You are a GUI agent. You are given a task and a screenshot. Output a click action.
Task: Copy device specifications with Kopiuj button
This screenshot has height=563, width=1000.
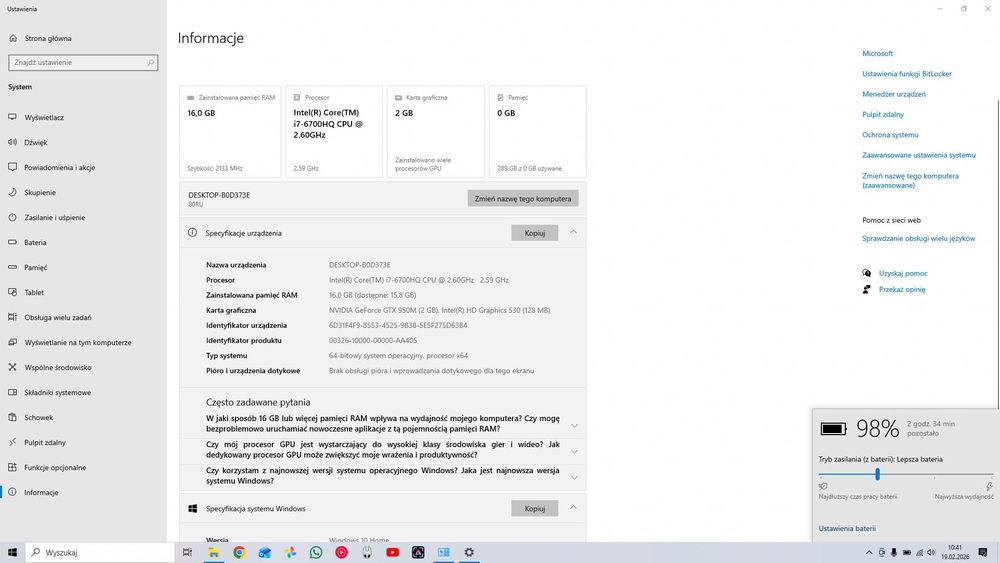pos(534,233)
